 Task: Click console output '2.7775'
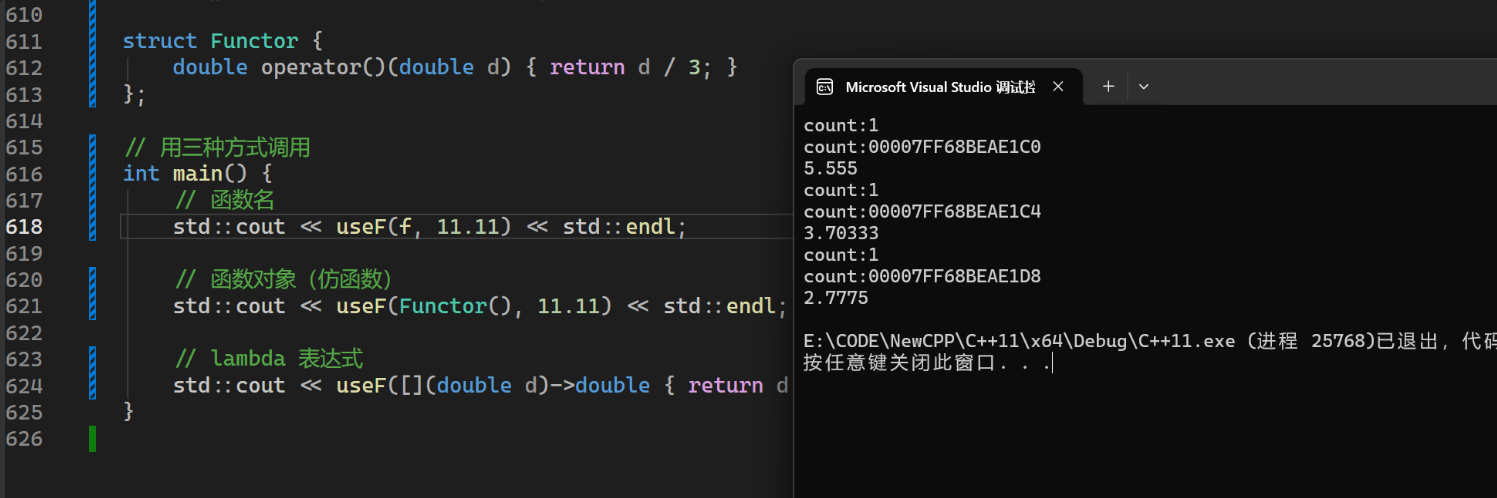836,298
